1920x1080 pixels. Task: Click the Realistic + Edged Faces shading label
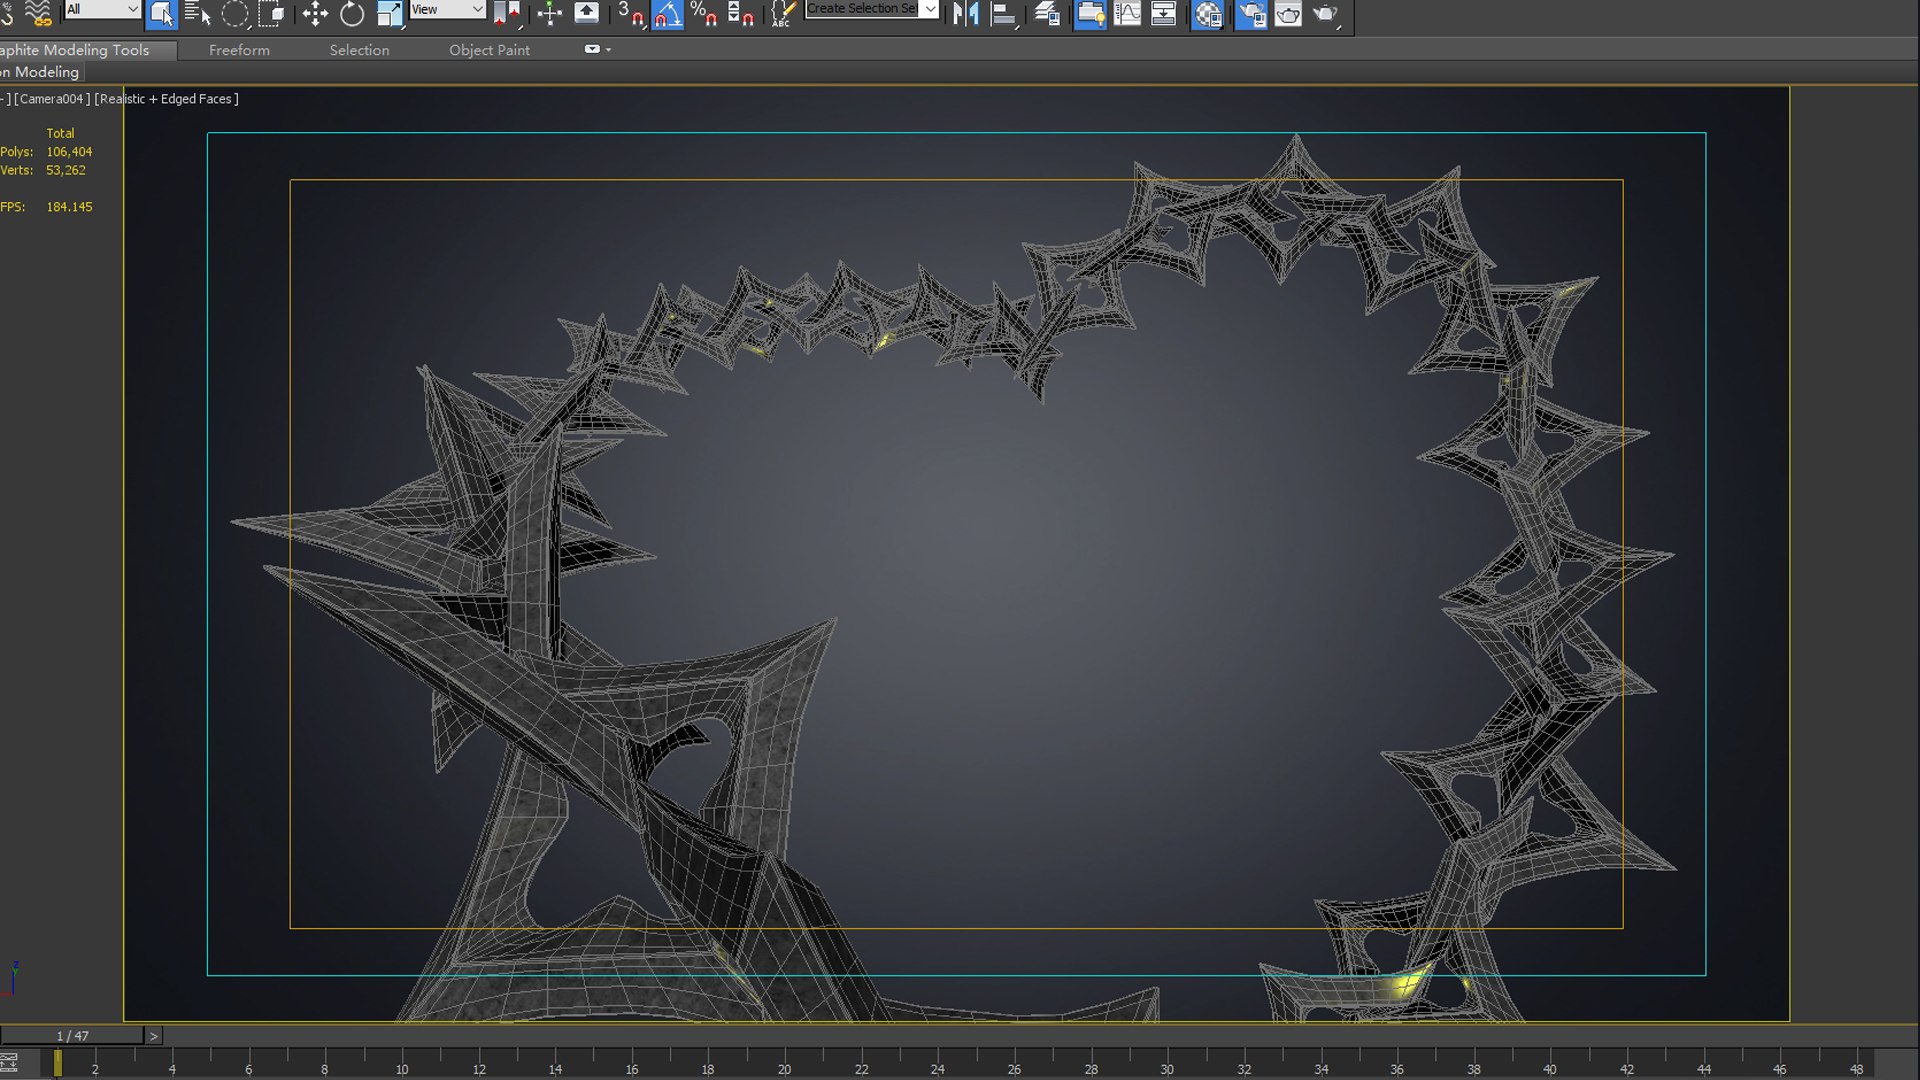167,99
